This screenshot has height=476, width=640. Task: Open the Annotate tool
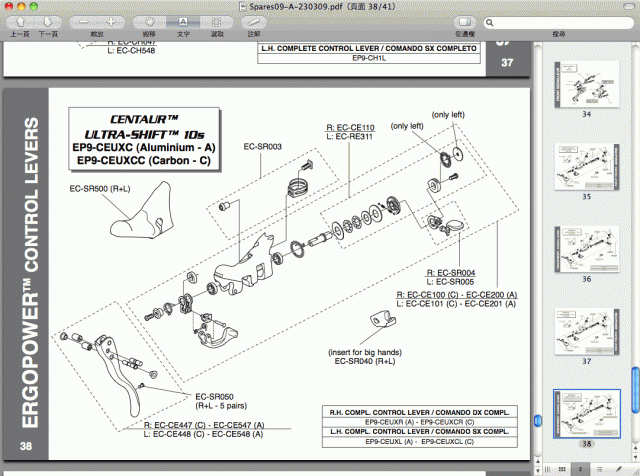tap(253, 22)
